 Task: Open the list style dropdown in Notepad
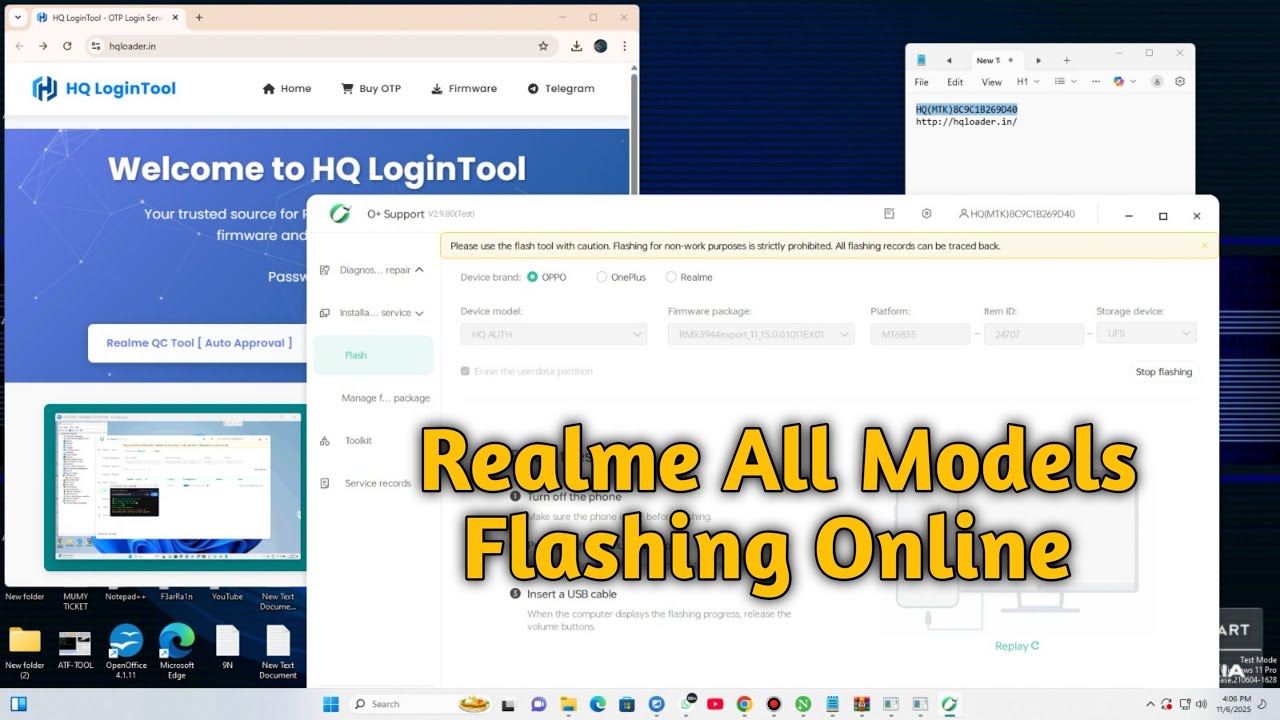(x=1066, y=82)
